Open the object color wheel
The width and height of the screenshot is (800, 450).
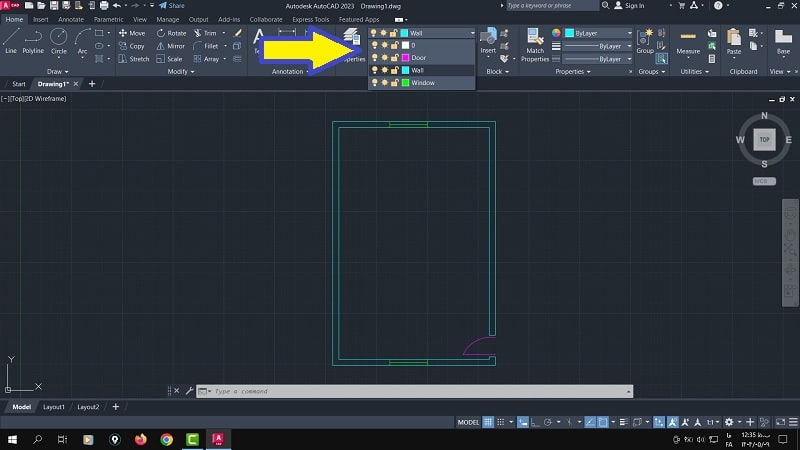[556, 33]
